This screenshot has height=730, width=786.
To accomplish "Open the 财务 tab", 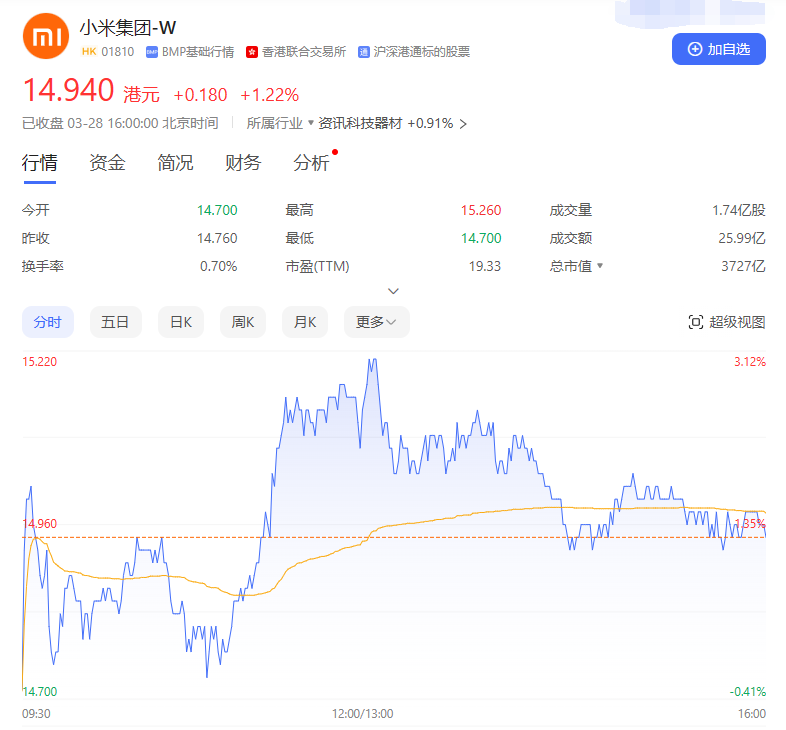I will 243,163.
